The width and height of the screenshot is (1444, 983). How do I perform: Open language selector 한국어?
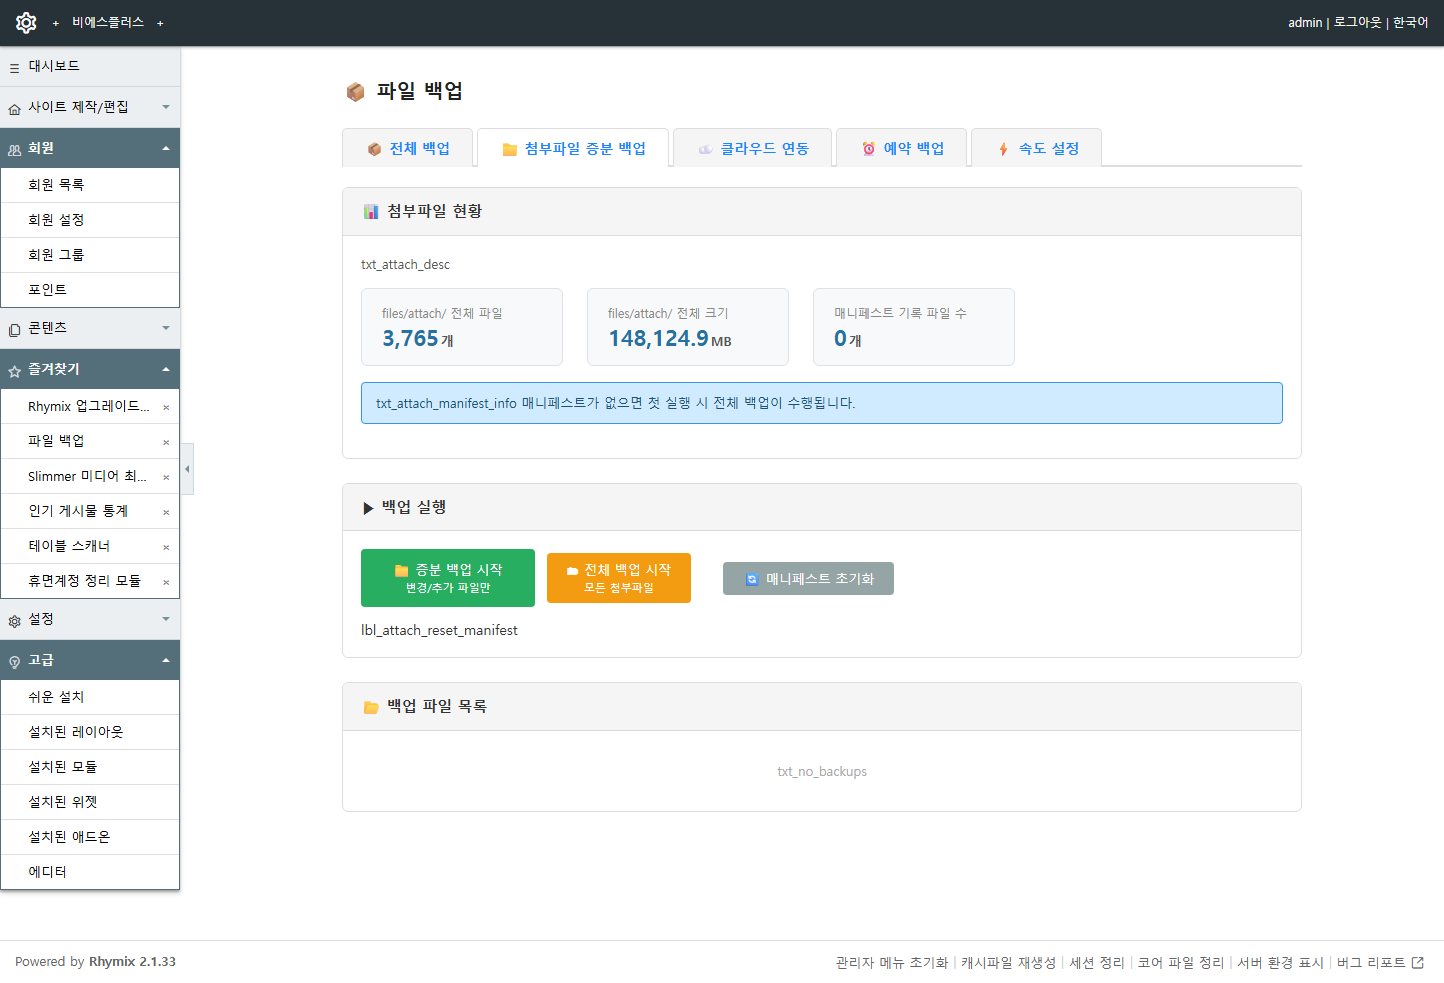1410,22
